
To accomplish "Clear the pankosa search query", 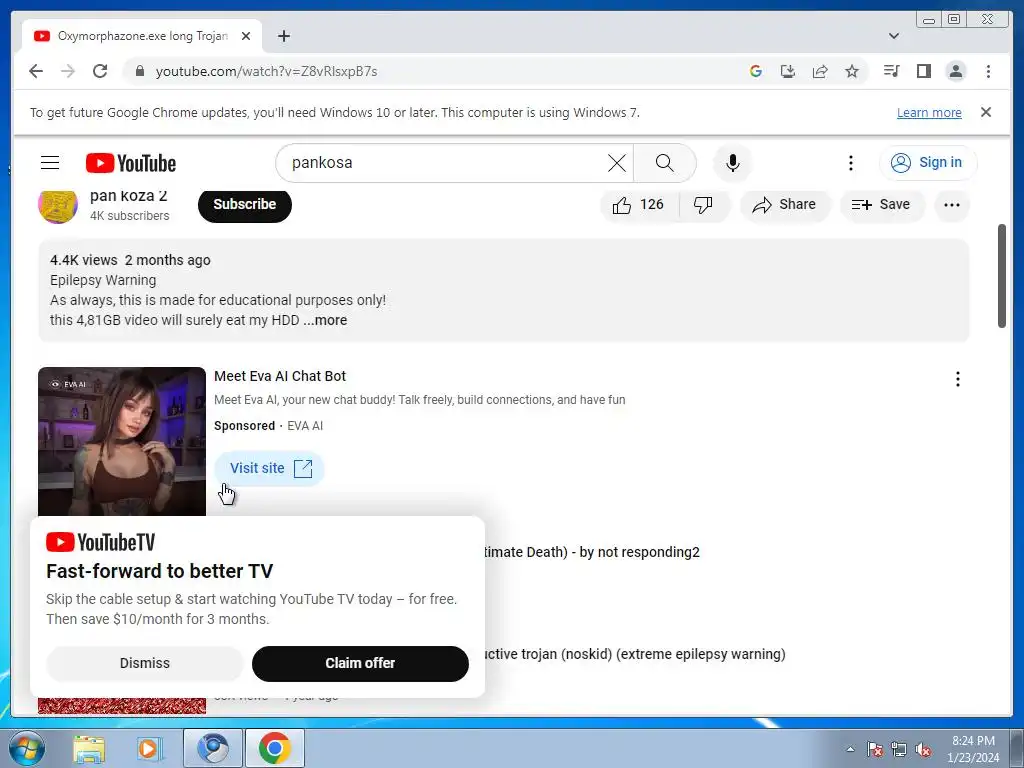I will tap(616, 163).
